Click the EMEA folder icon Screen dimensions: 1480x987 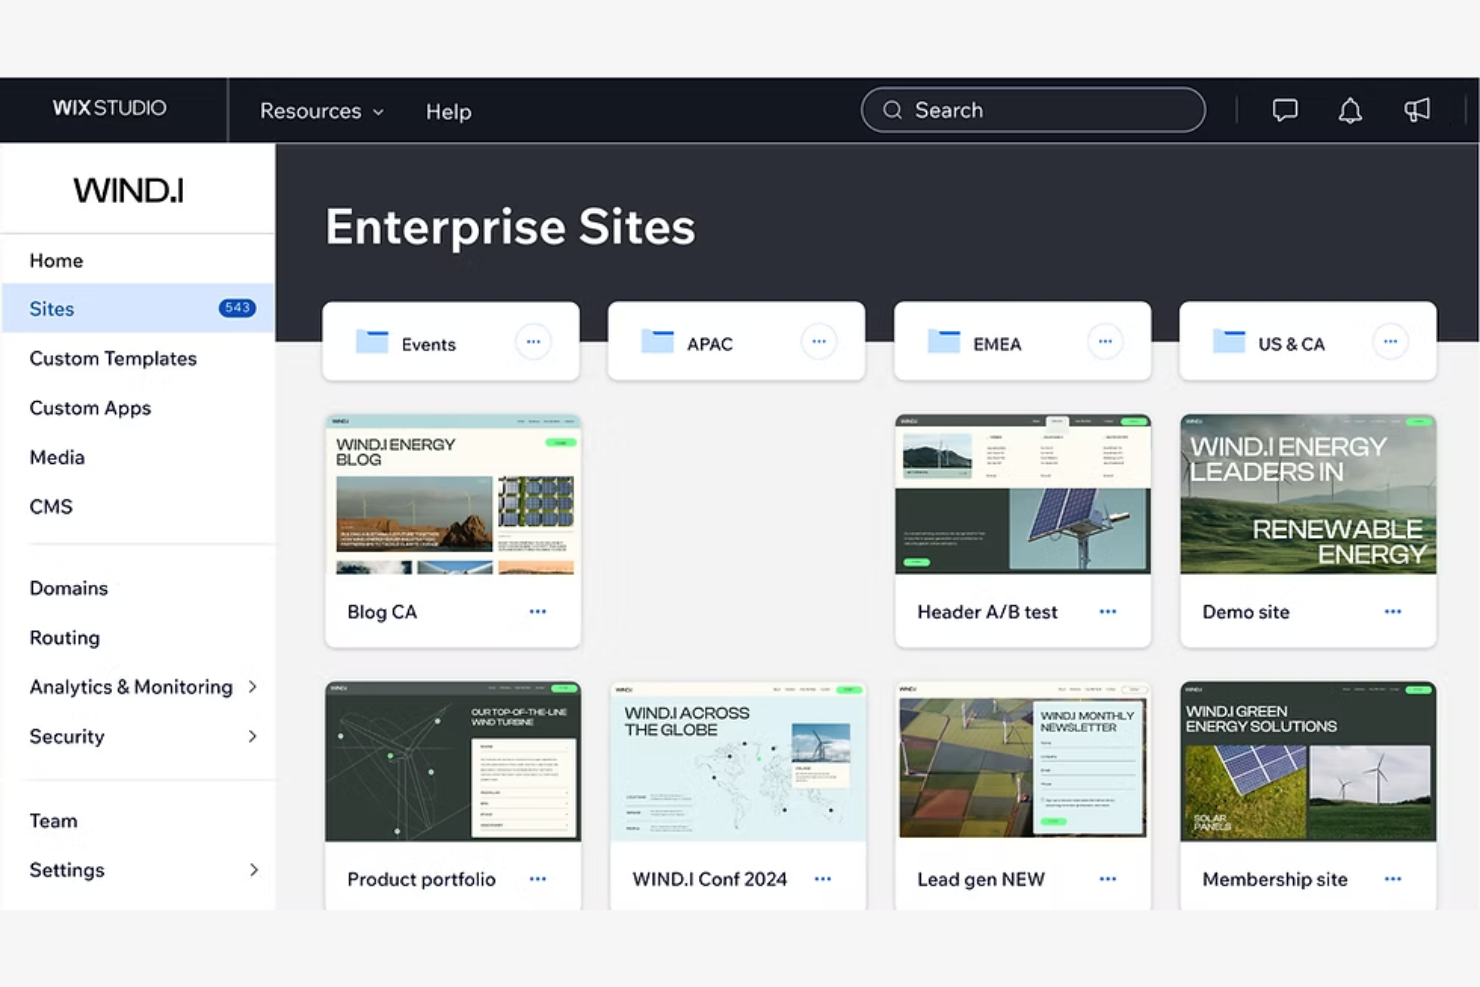coord(943,342)
